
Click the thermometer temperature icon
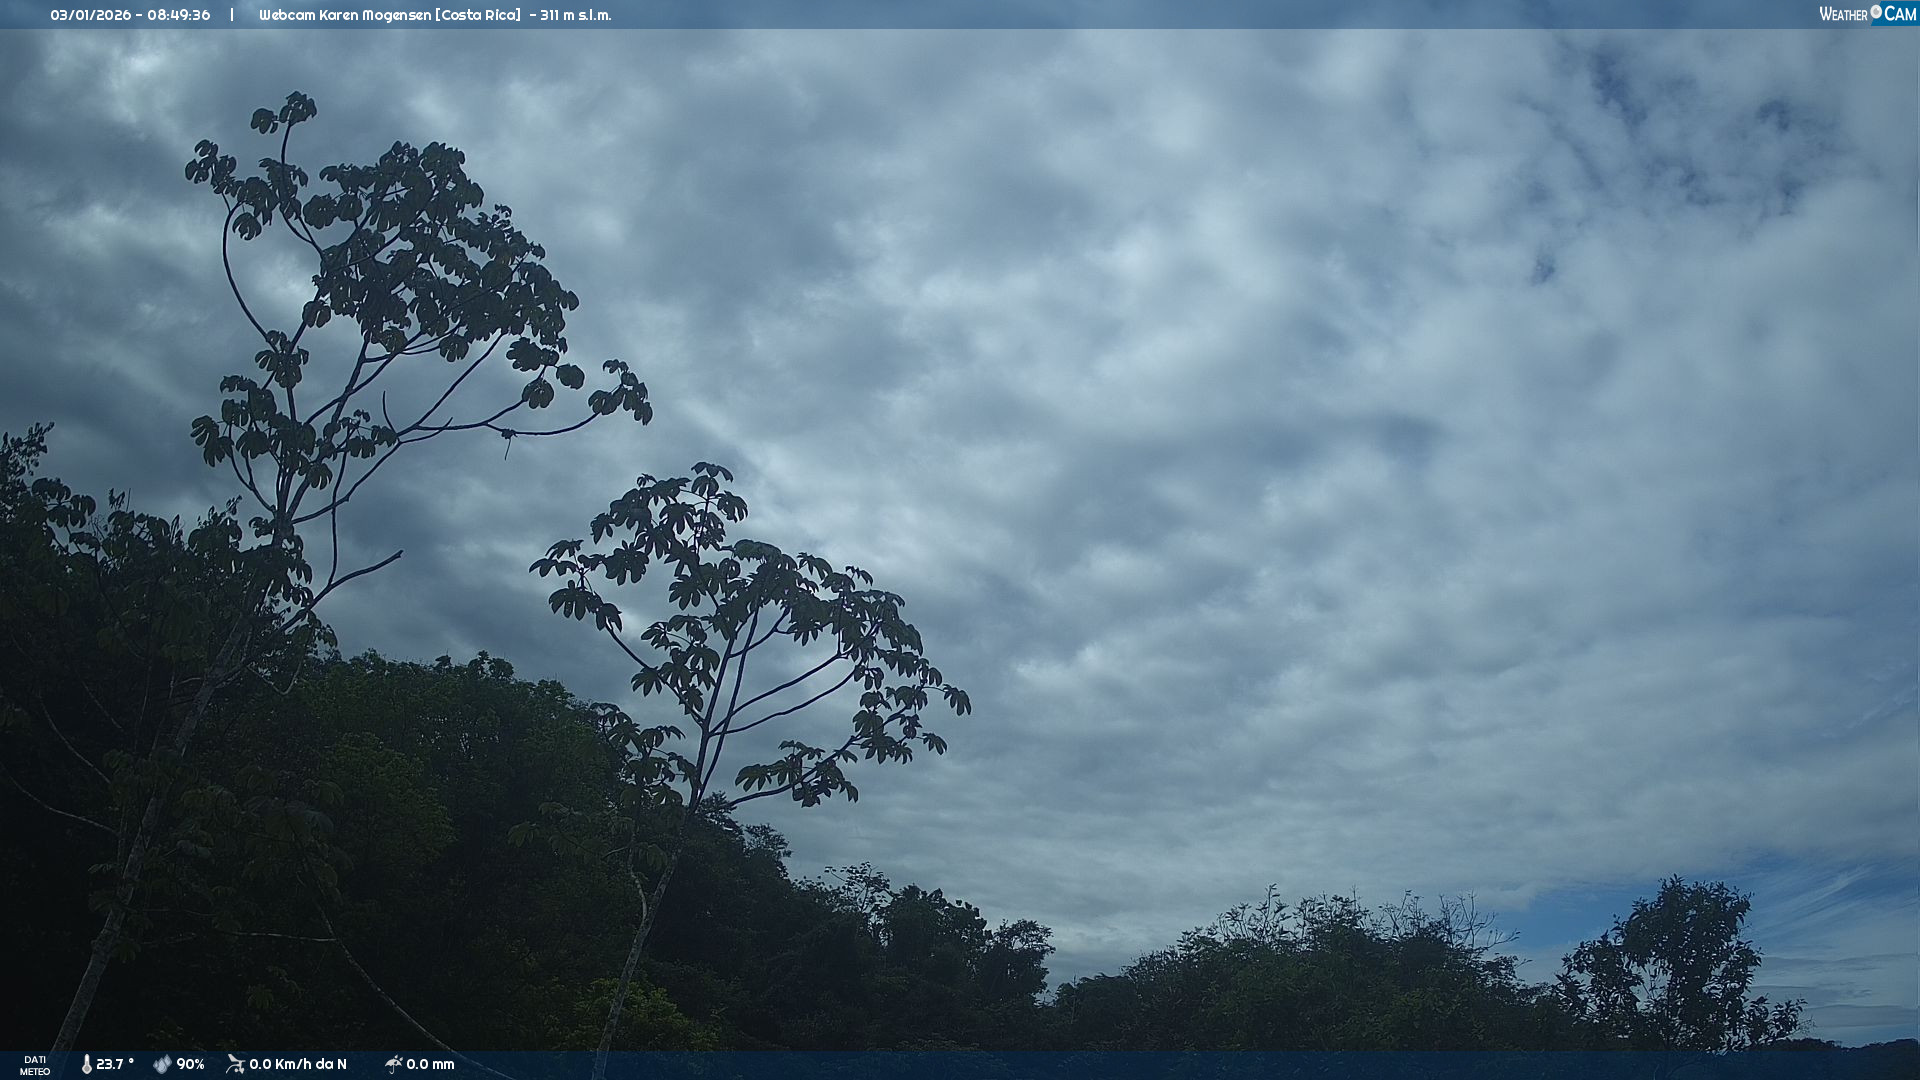coord(87,1064)
